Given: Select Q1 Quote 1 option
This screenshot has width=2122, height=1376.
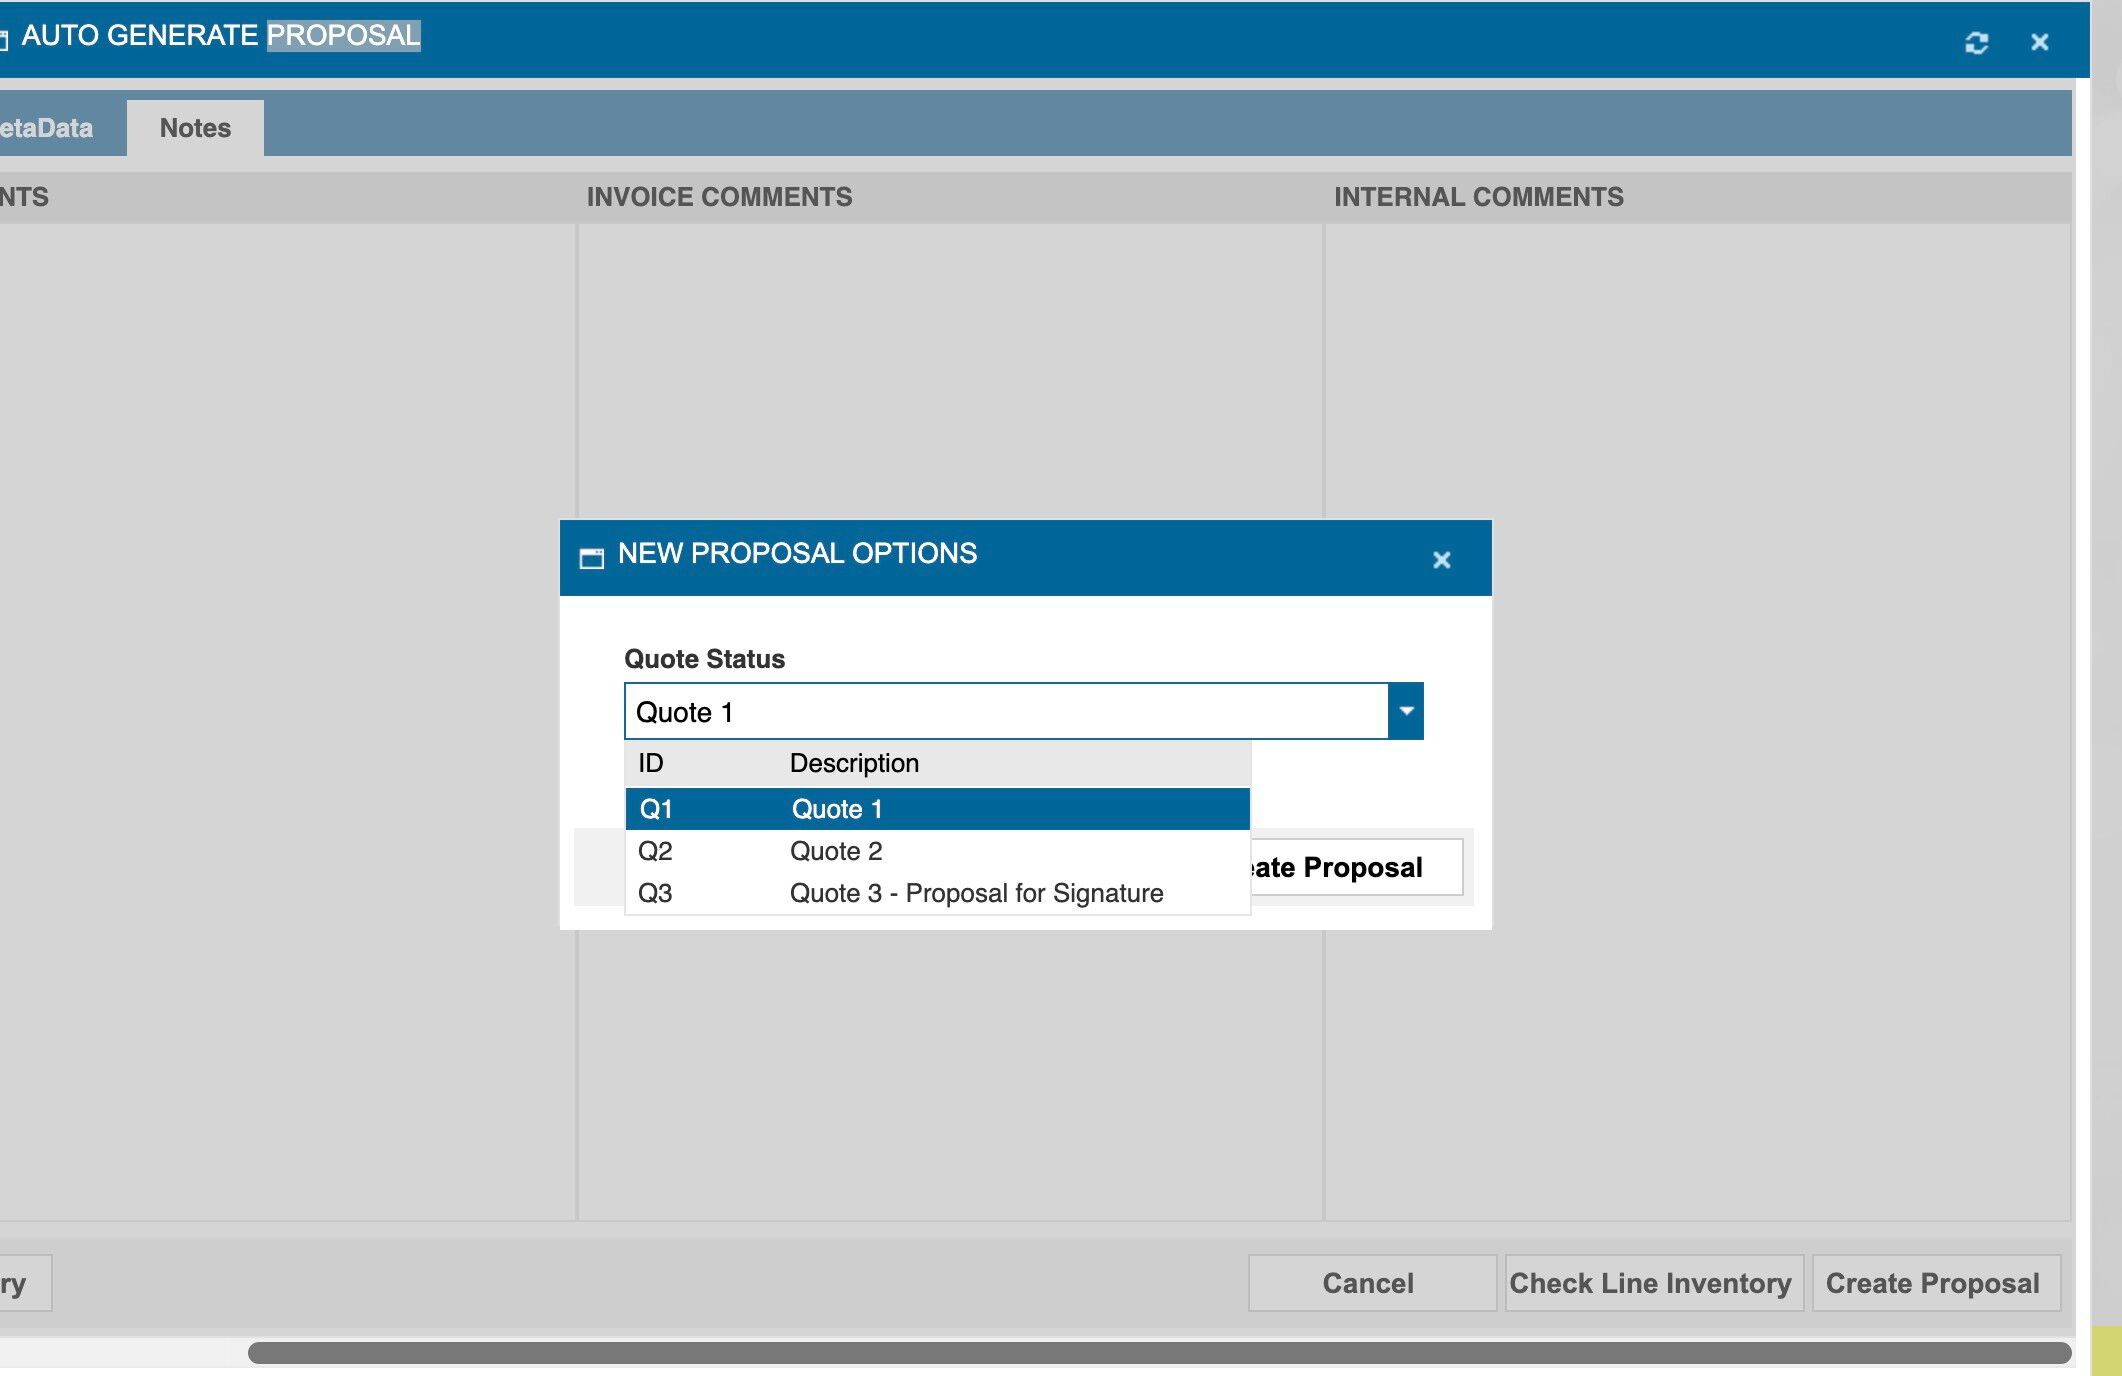Looking at the screenshot, I should tap(938, 809).
